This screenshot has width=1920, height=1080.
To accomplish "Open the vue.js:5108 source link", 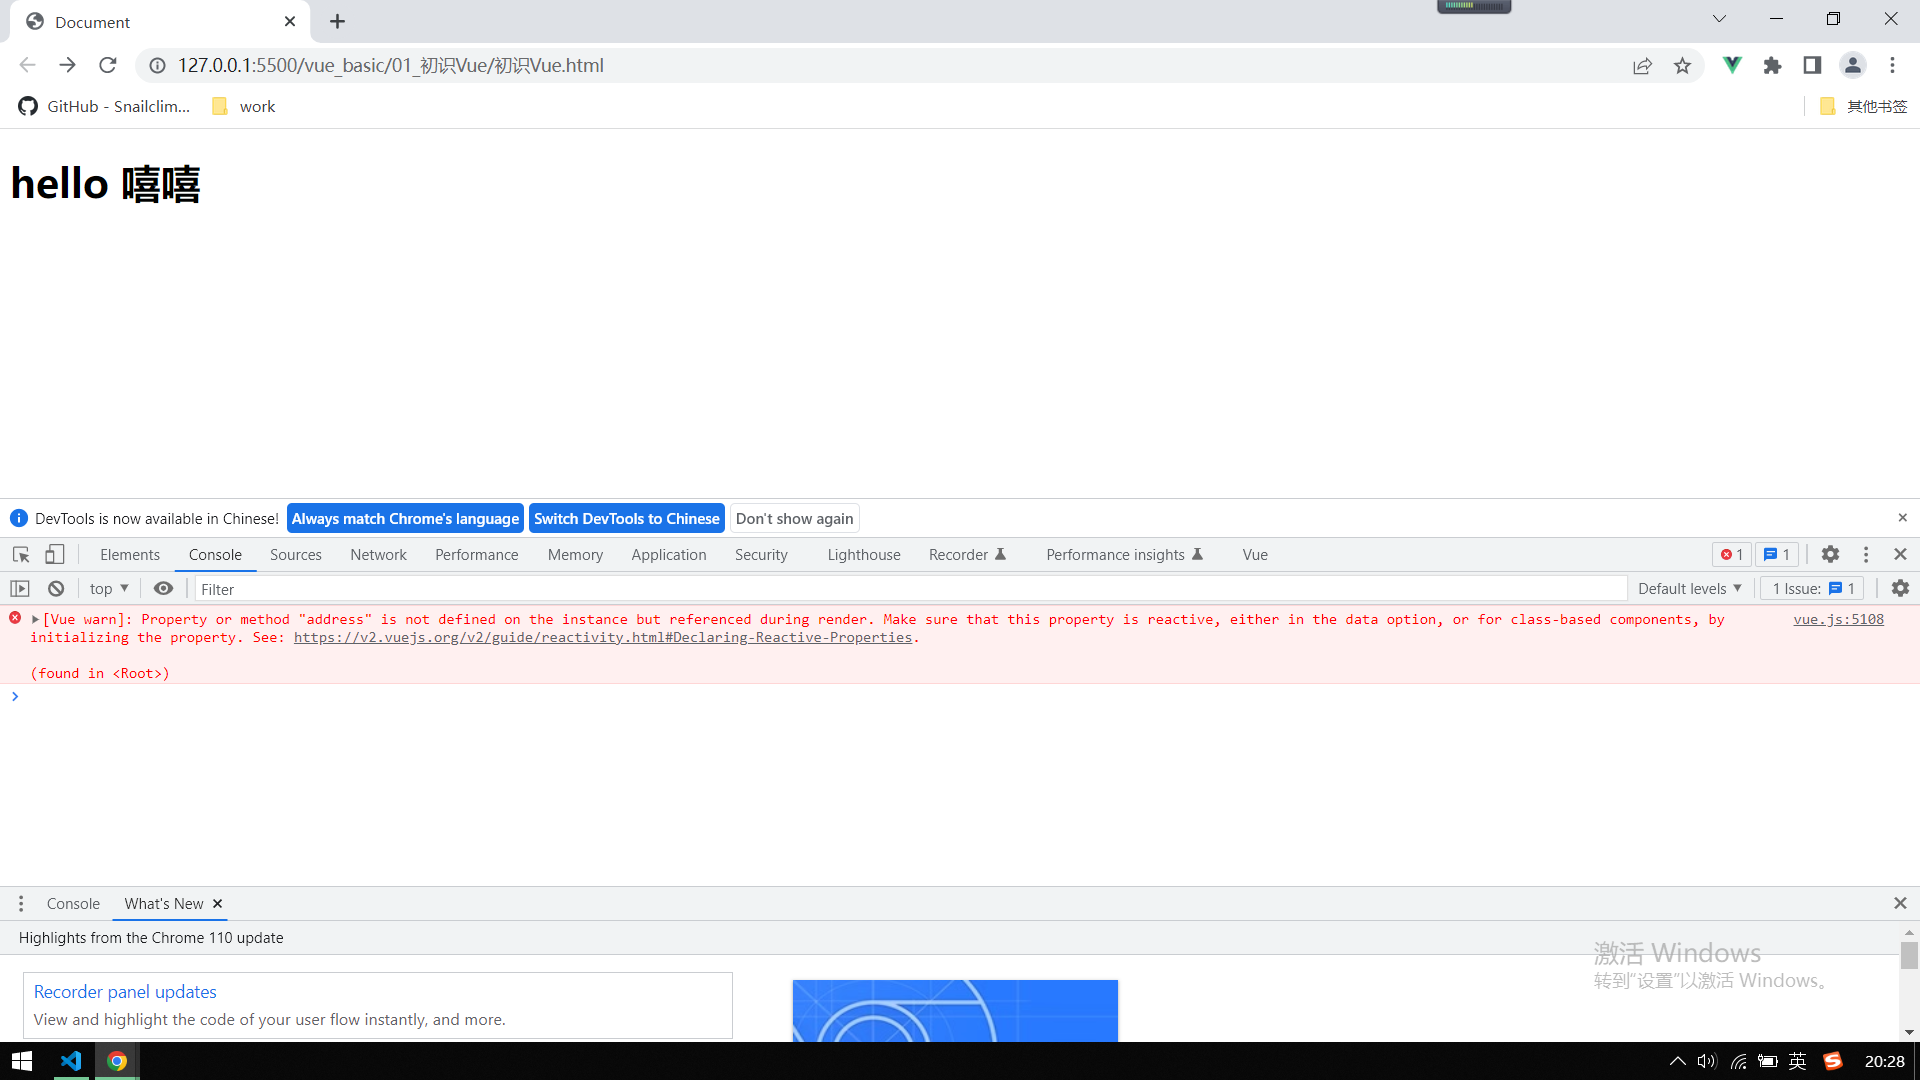I will click(1838, 620).
